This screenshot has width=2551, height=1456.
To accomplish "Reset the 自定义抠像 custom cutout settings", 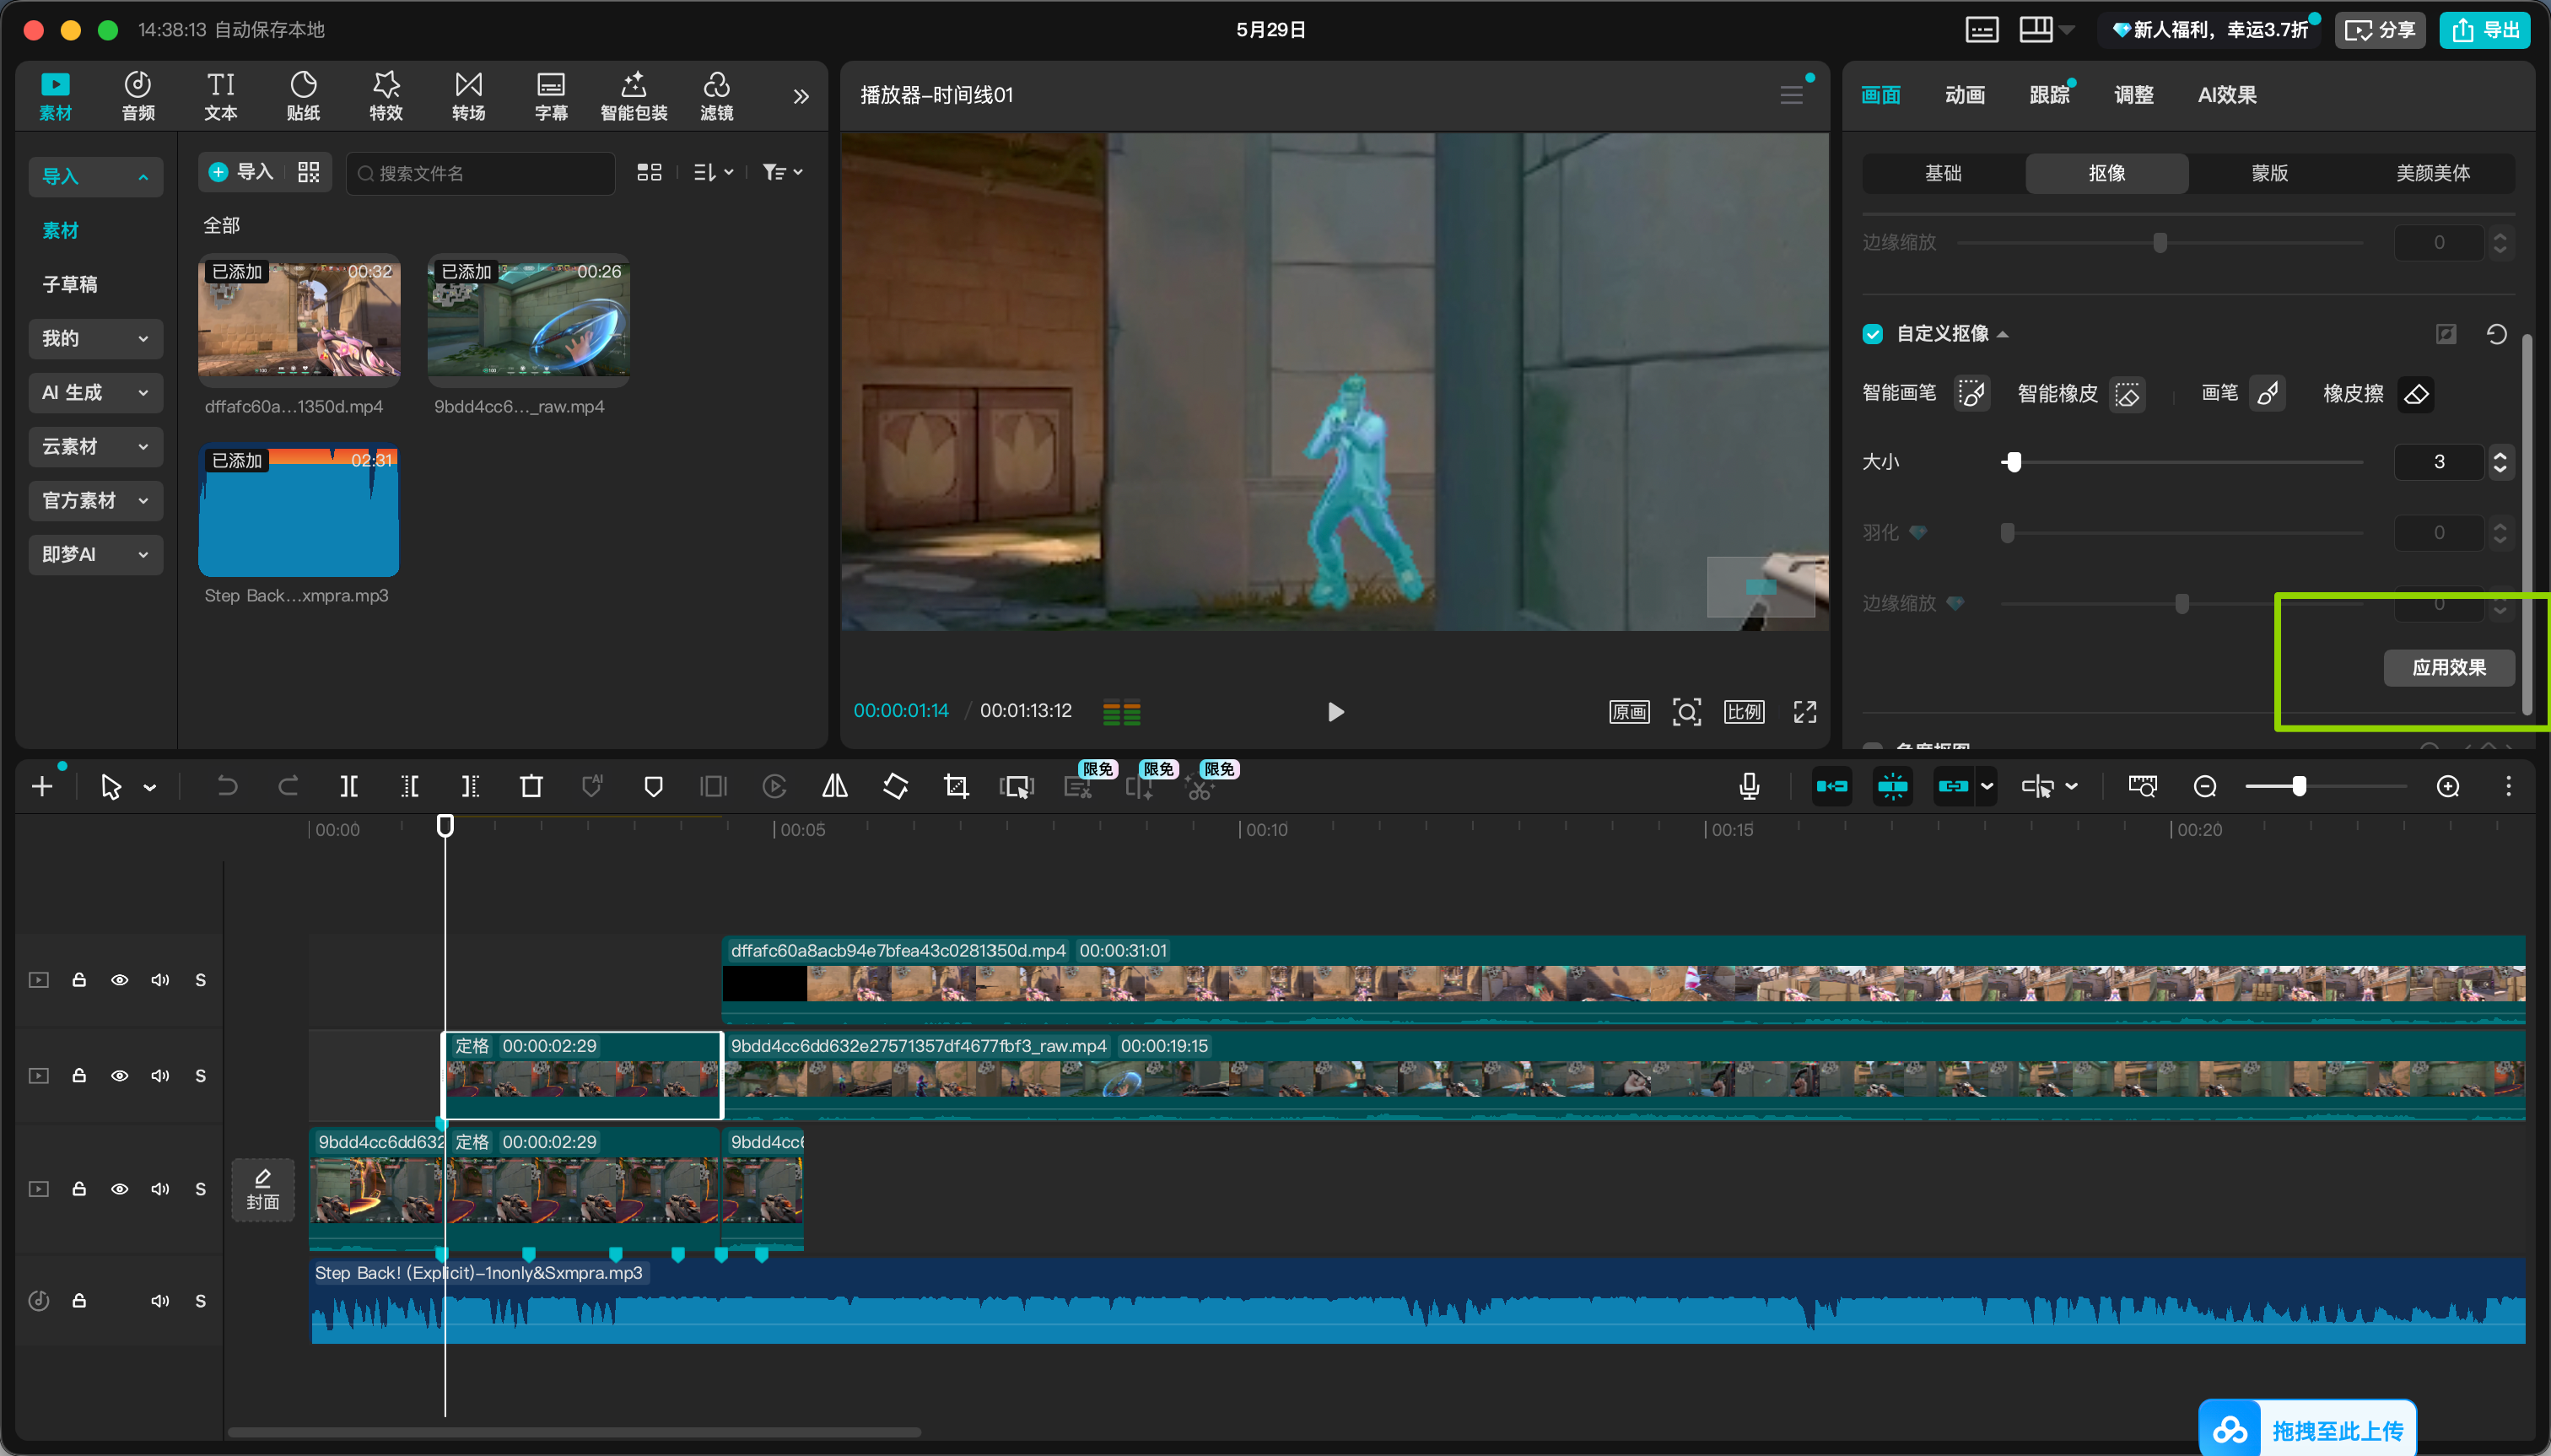I will (2496, 334).
